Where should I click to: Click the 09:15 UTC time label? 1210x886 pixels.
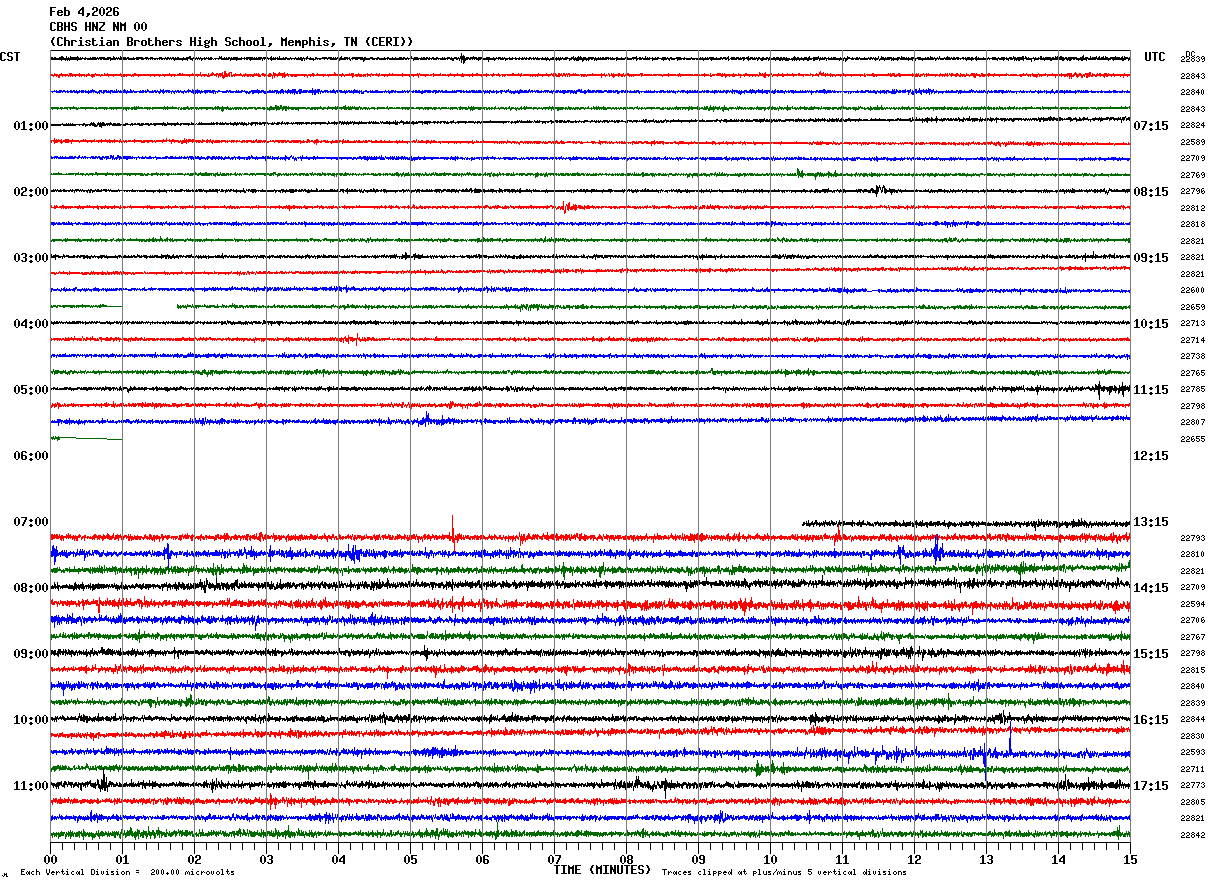(1151, 258)
